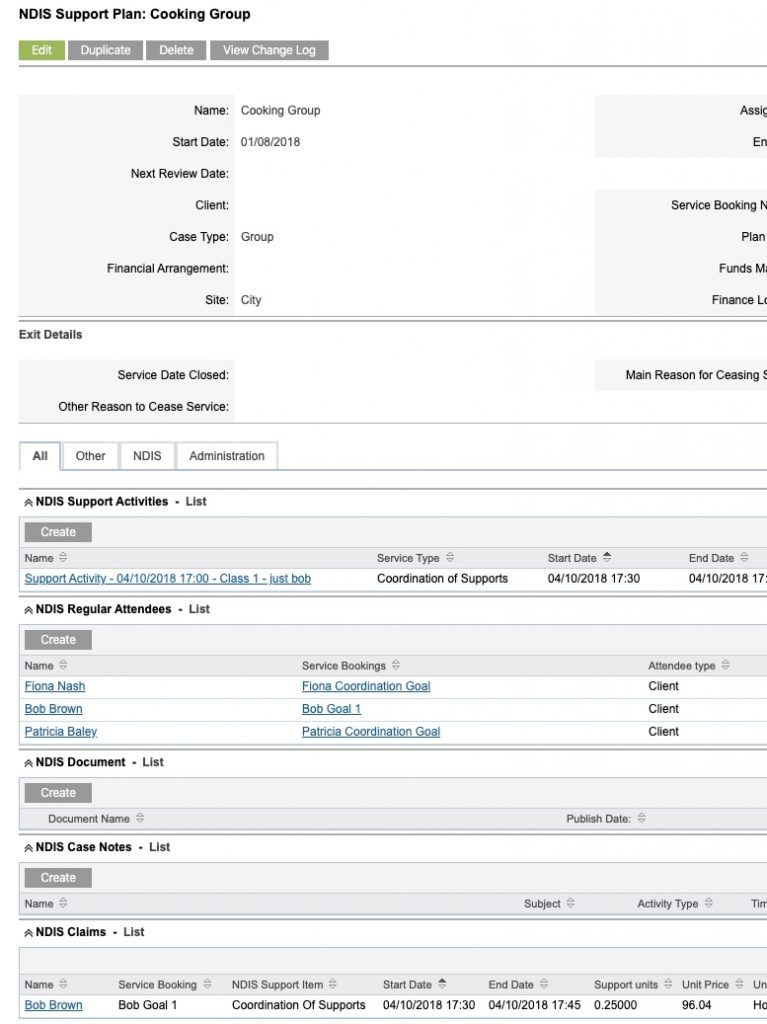Sort Support Activities by Service Type

tap(450, 558)
